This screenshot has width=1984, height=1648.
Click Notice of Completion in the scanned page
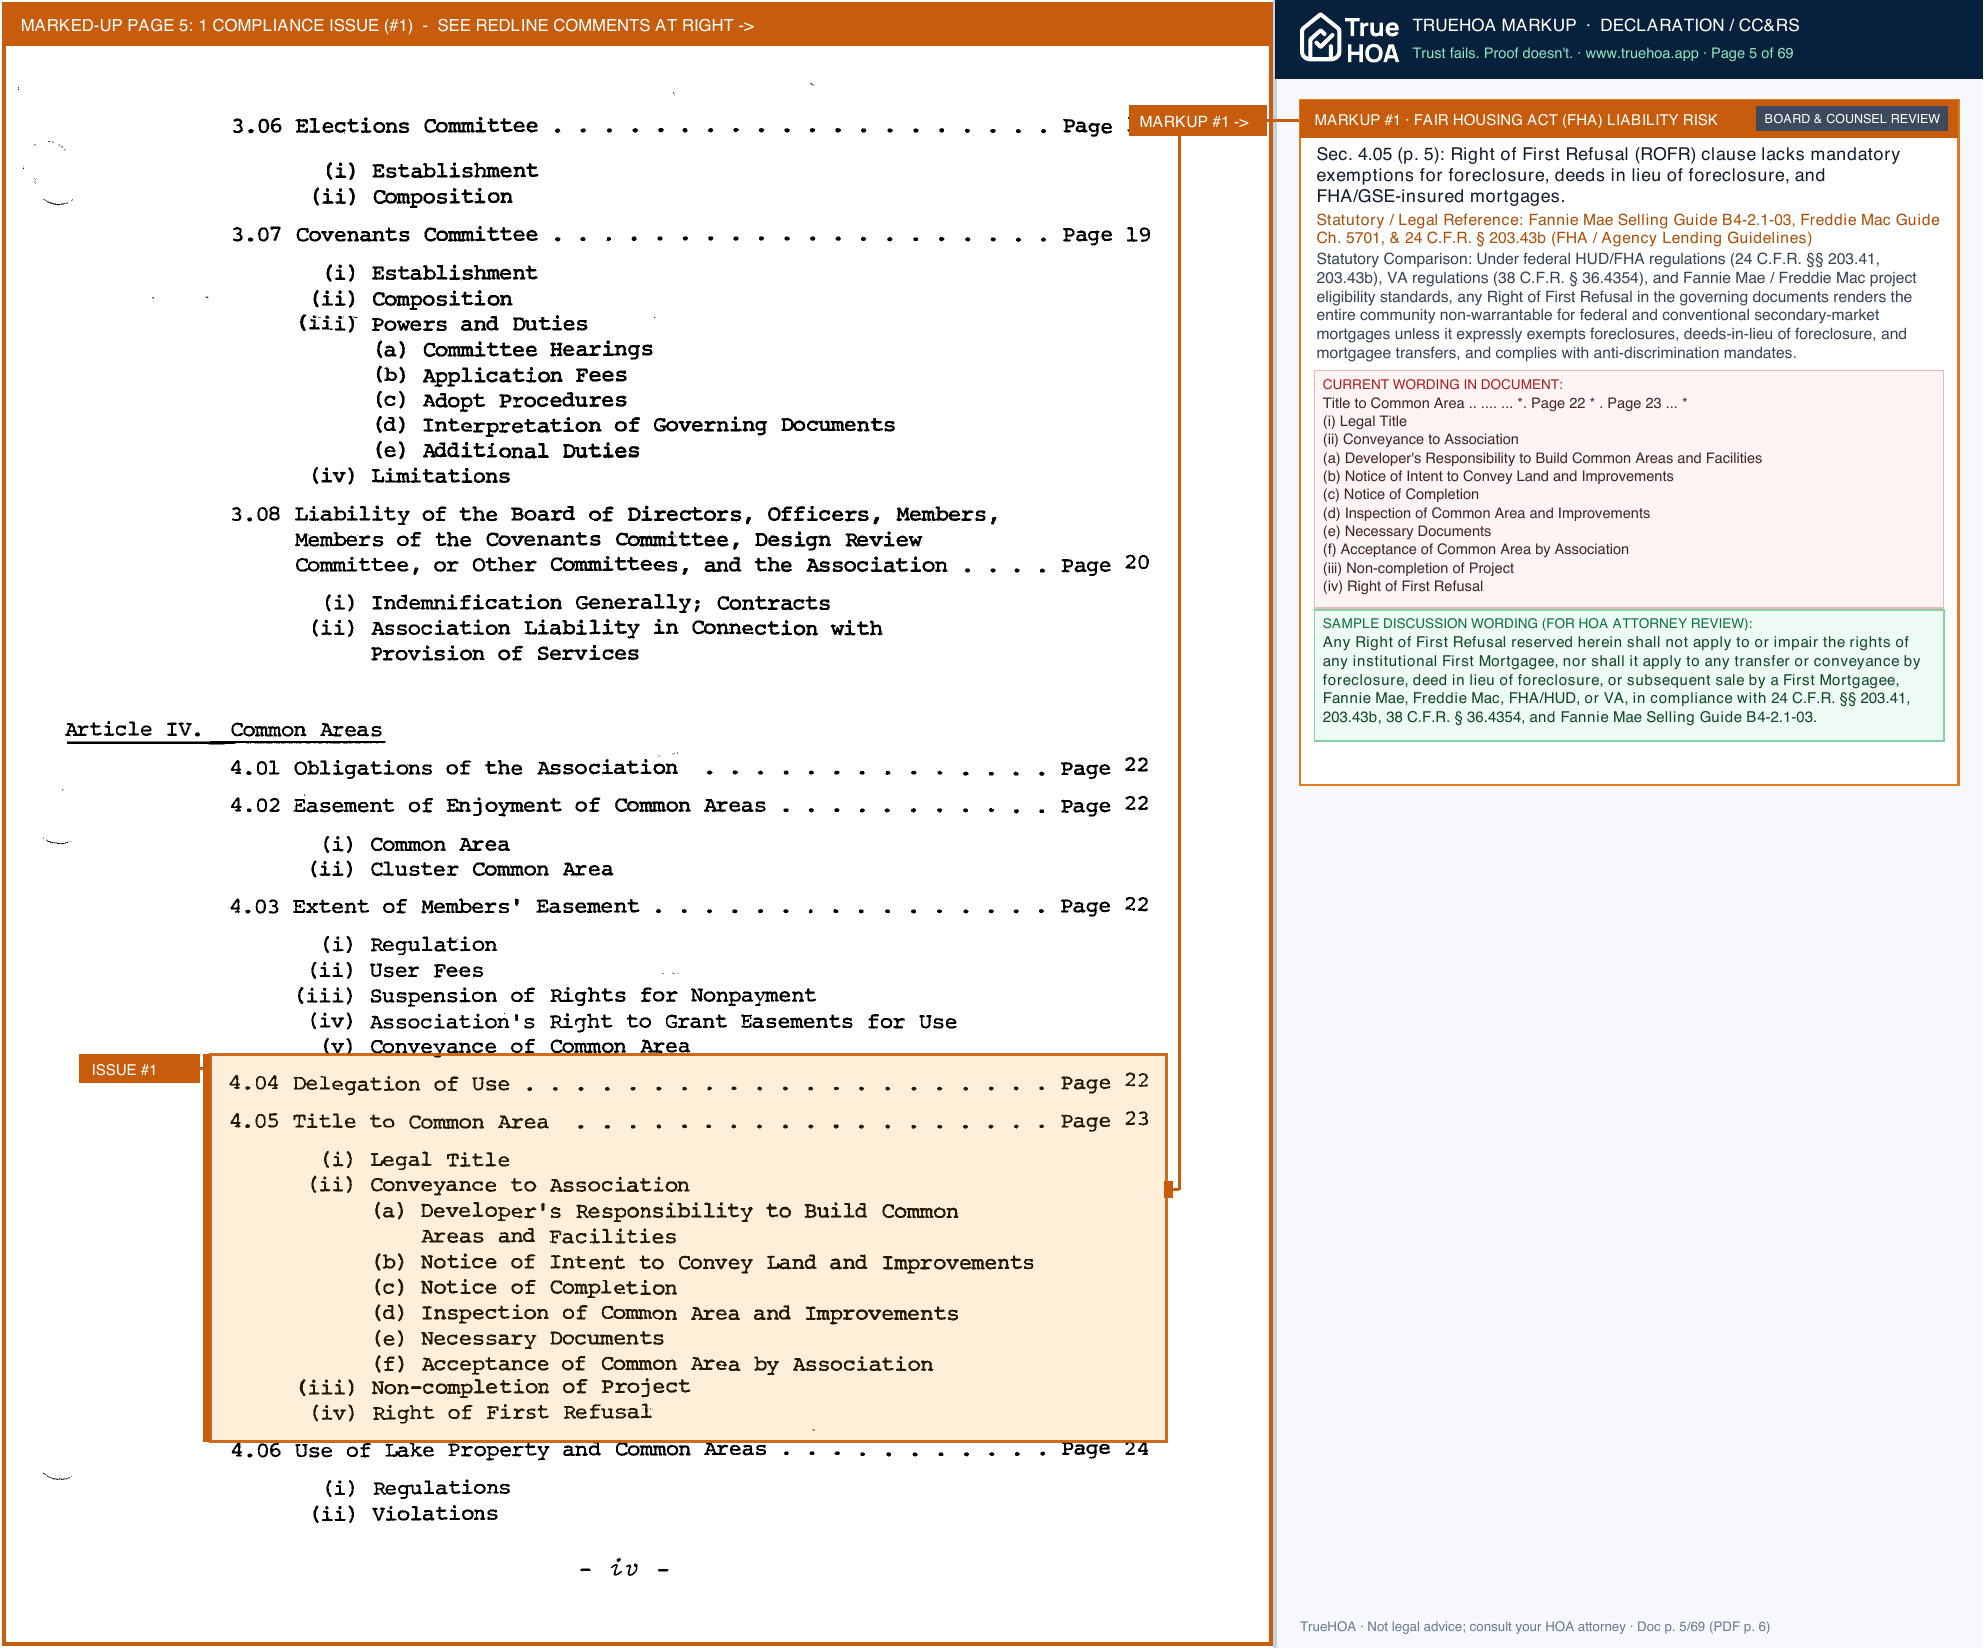525,1288
